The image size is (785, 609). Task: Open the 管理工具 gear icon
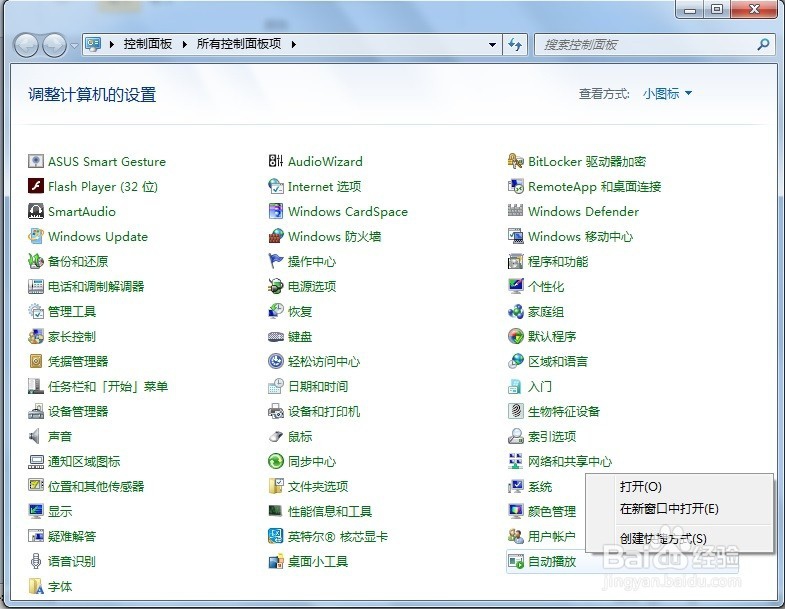[36, 312]
